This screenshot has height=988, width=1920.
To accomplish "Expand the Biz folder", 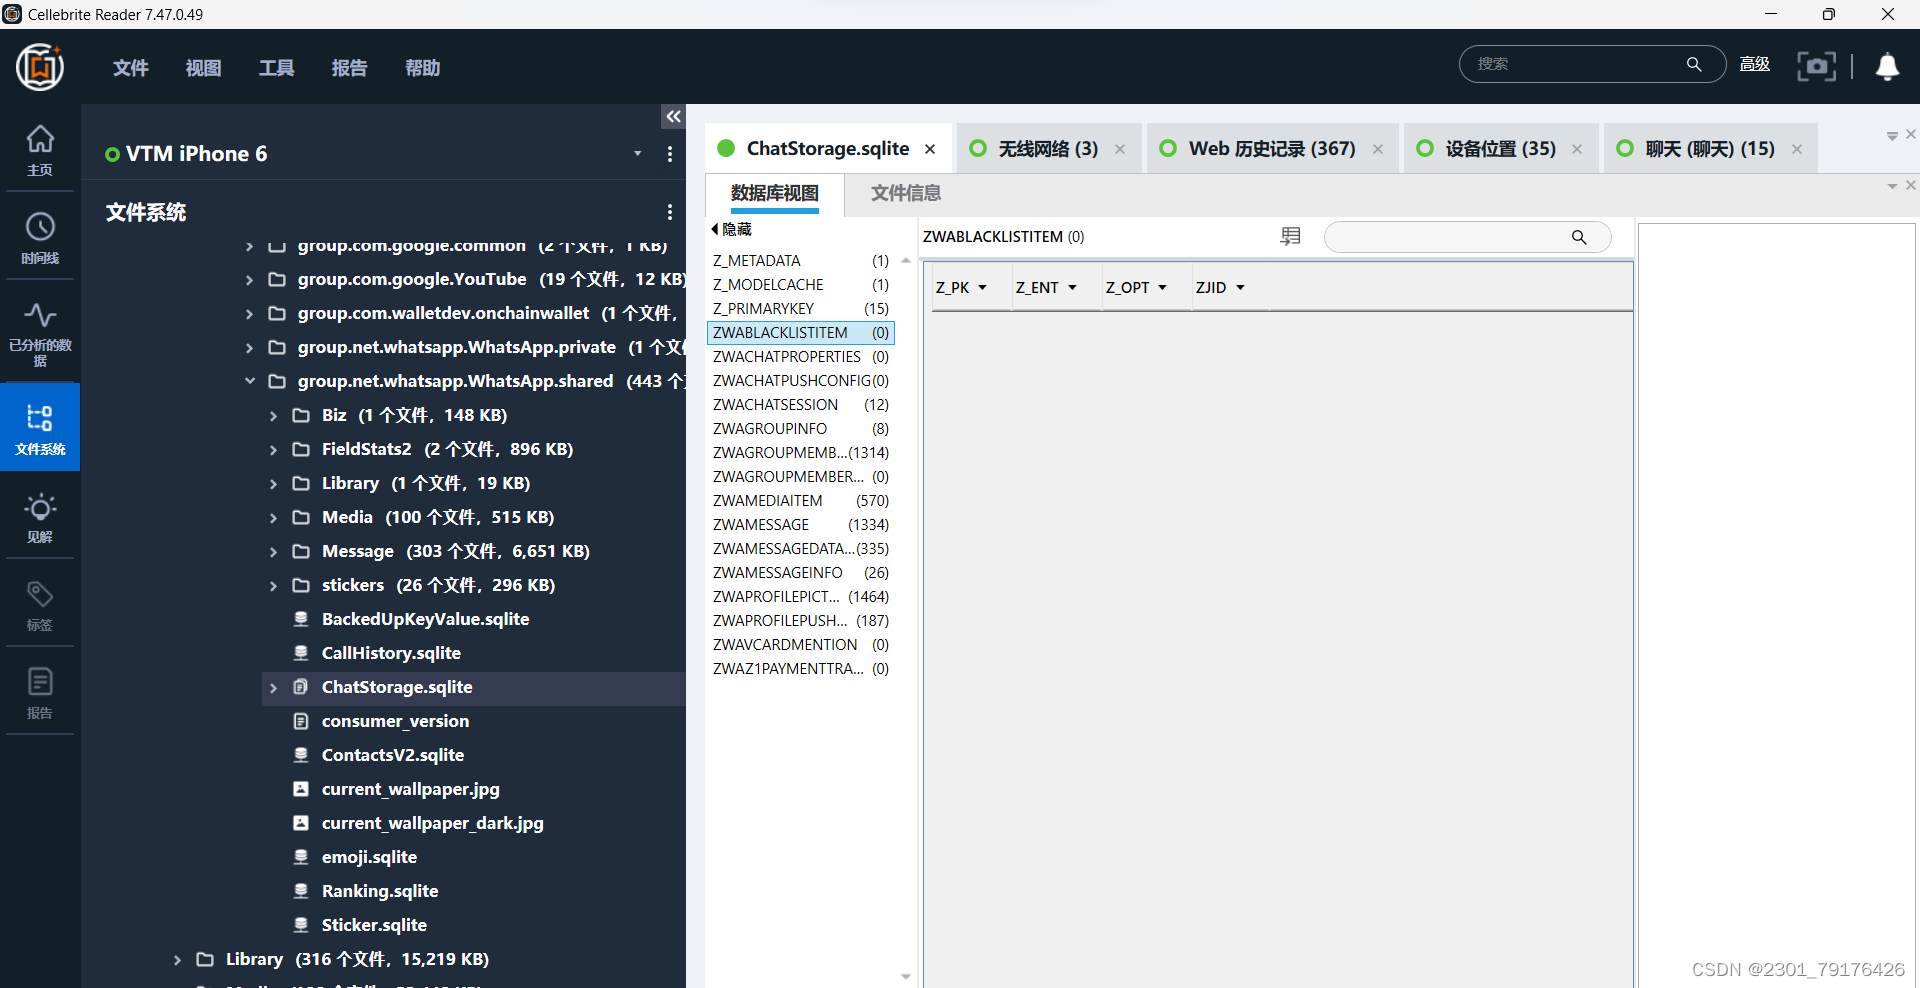I will point(273,416).
